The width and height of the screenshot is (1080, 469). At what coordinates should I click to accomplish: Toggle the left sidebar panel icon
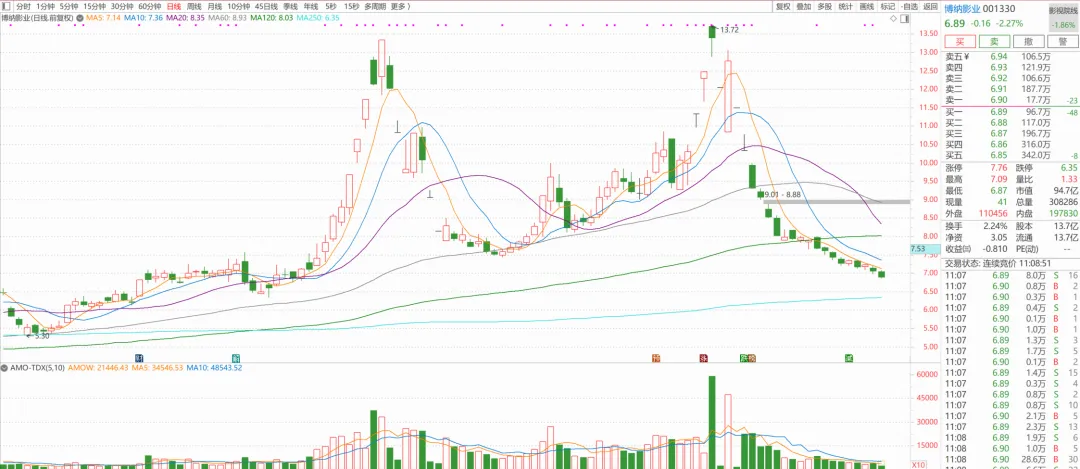pos(6,6)
